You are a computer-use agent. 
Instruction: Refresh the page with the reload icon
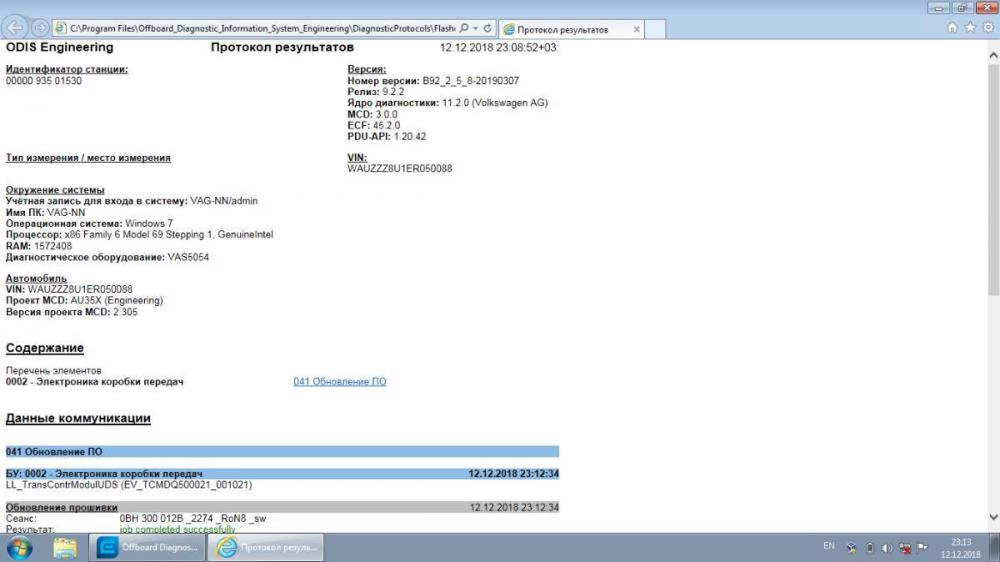(487, 29)
